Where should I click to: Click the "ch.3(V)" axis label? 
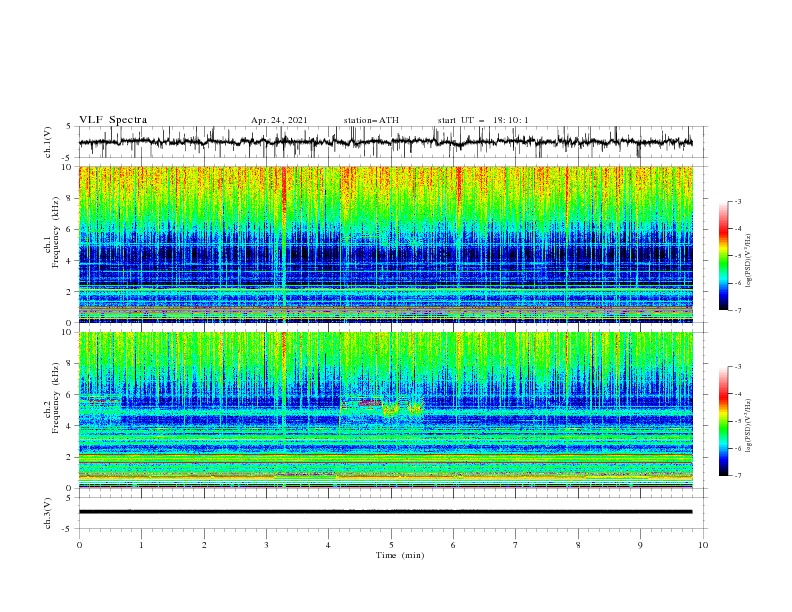coord(48,513)
